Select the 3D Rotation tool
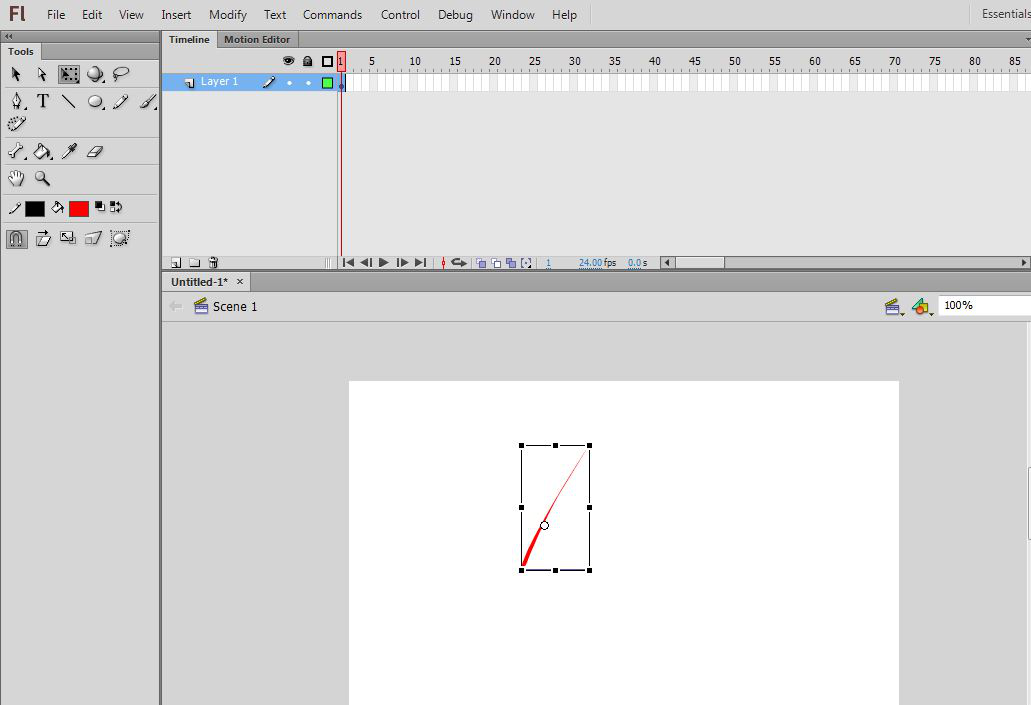Screen dimensions: 1031x705 coord(95,74)
